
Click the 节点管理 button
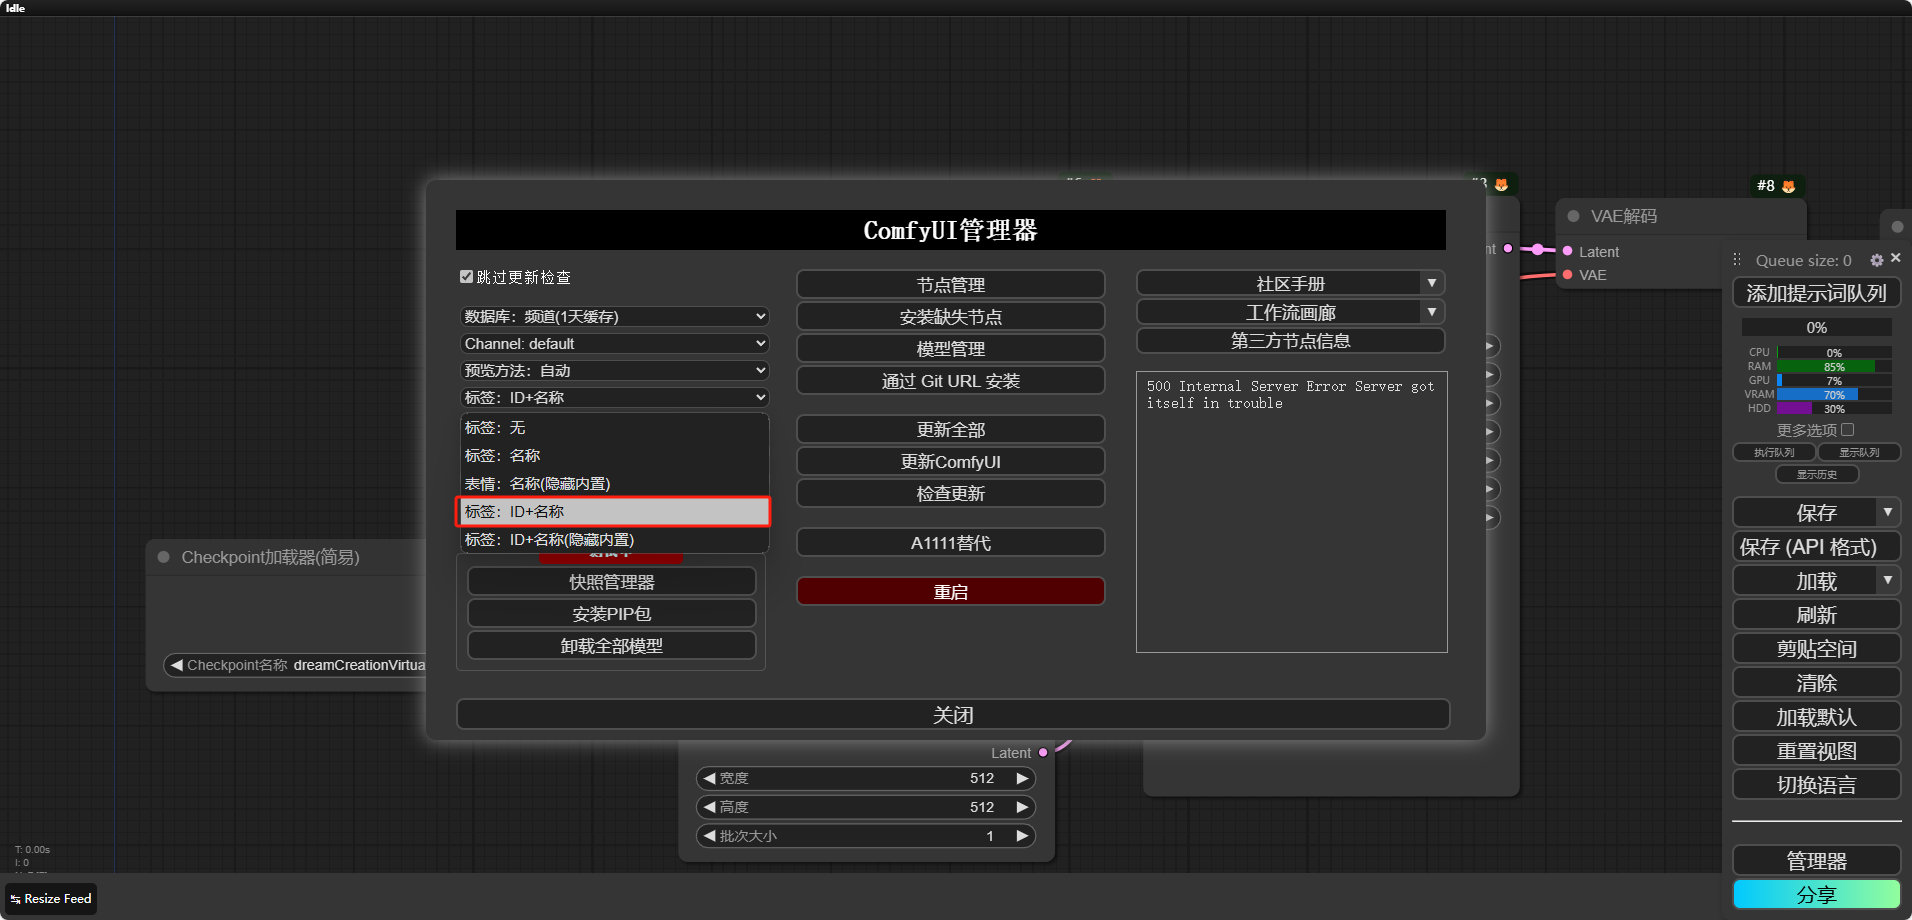coord(950,284)
